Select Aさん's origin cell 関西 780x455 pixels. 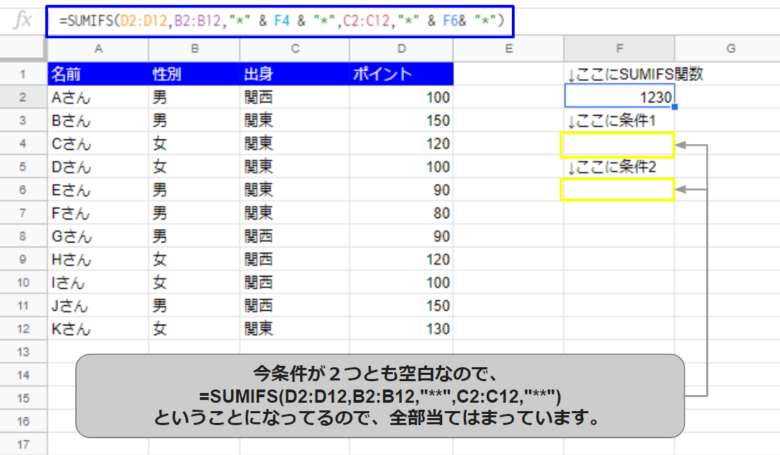click(294, 97)
